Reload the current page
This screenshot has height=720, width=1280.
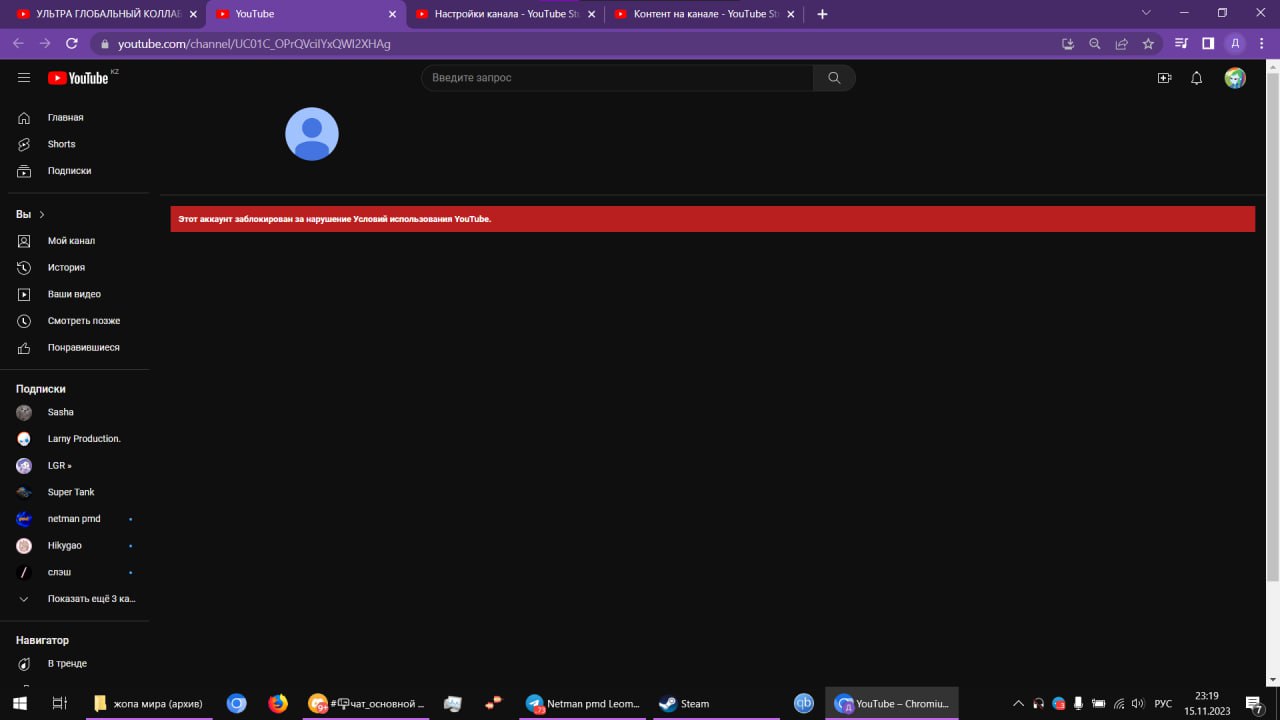(x=72, y=44)
